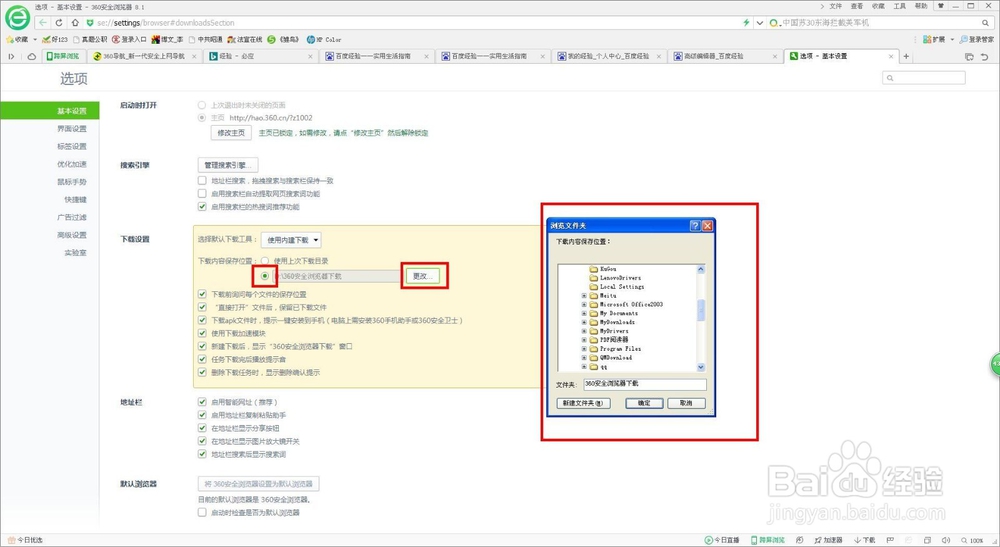Open 下载 downloads in status bar

click(865, 540)
